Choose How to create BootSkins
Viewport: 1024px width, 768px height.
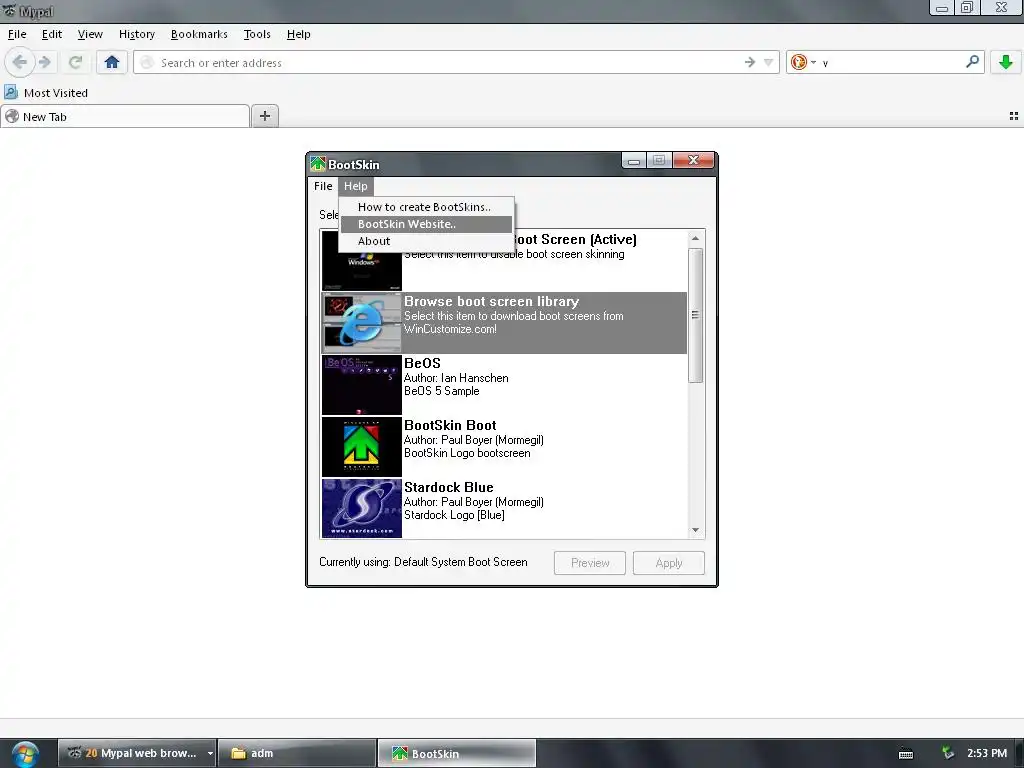click(426, 207)
